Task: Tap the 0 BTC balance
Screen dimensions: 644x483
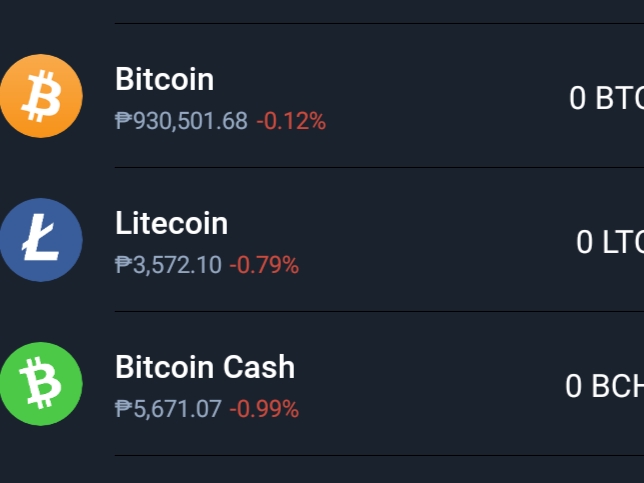Action: tap(607, 98)
